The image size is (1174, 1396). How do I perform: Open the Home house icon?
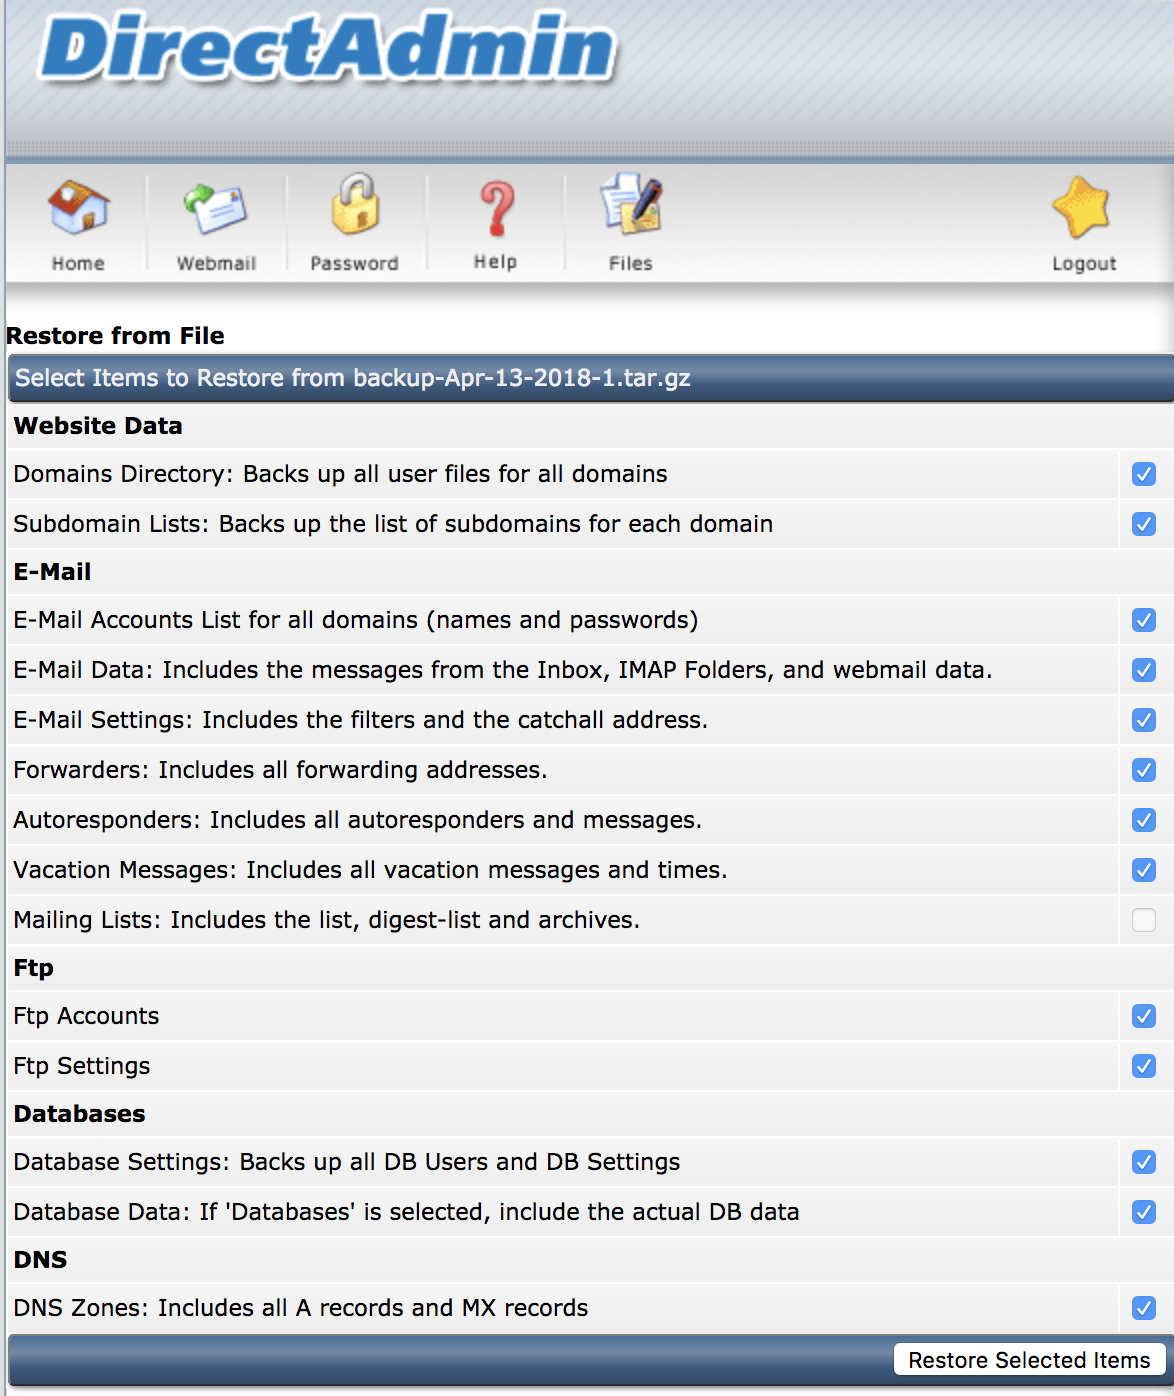(79, 207)
